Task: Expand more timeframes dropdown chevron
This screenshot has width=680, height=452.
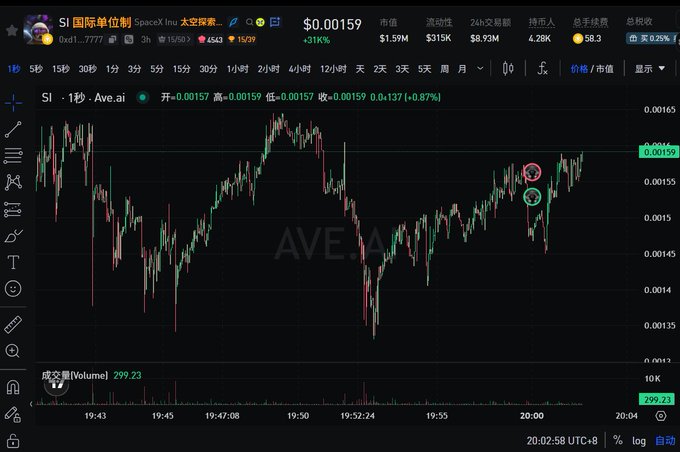Action: coord(480,69)
